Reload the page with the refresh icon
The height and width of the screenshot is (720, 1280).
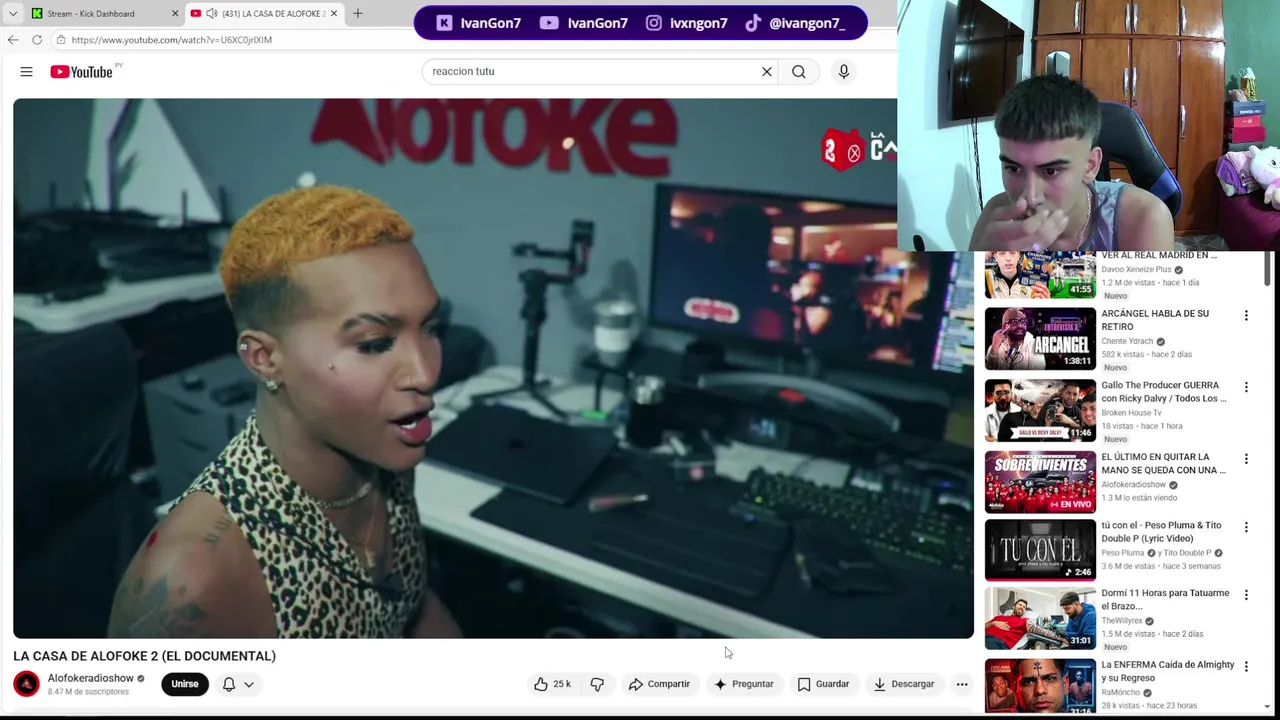tap(37, 40)
